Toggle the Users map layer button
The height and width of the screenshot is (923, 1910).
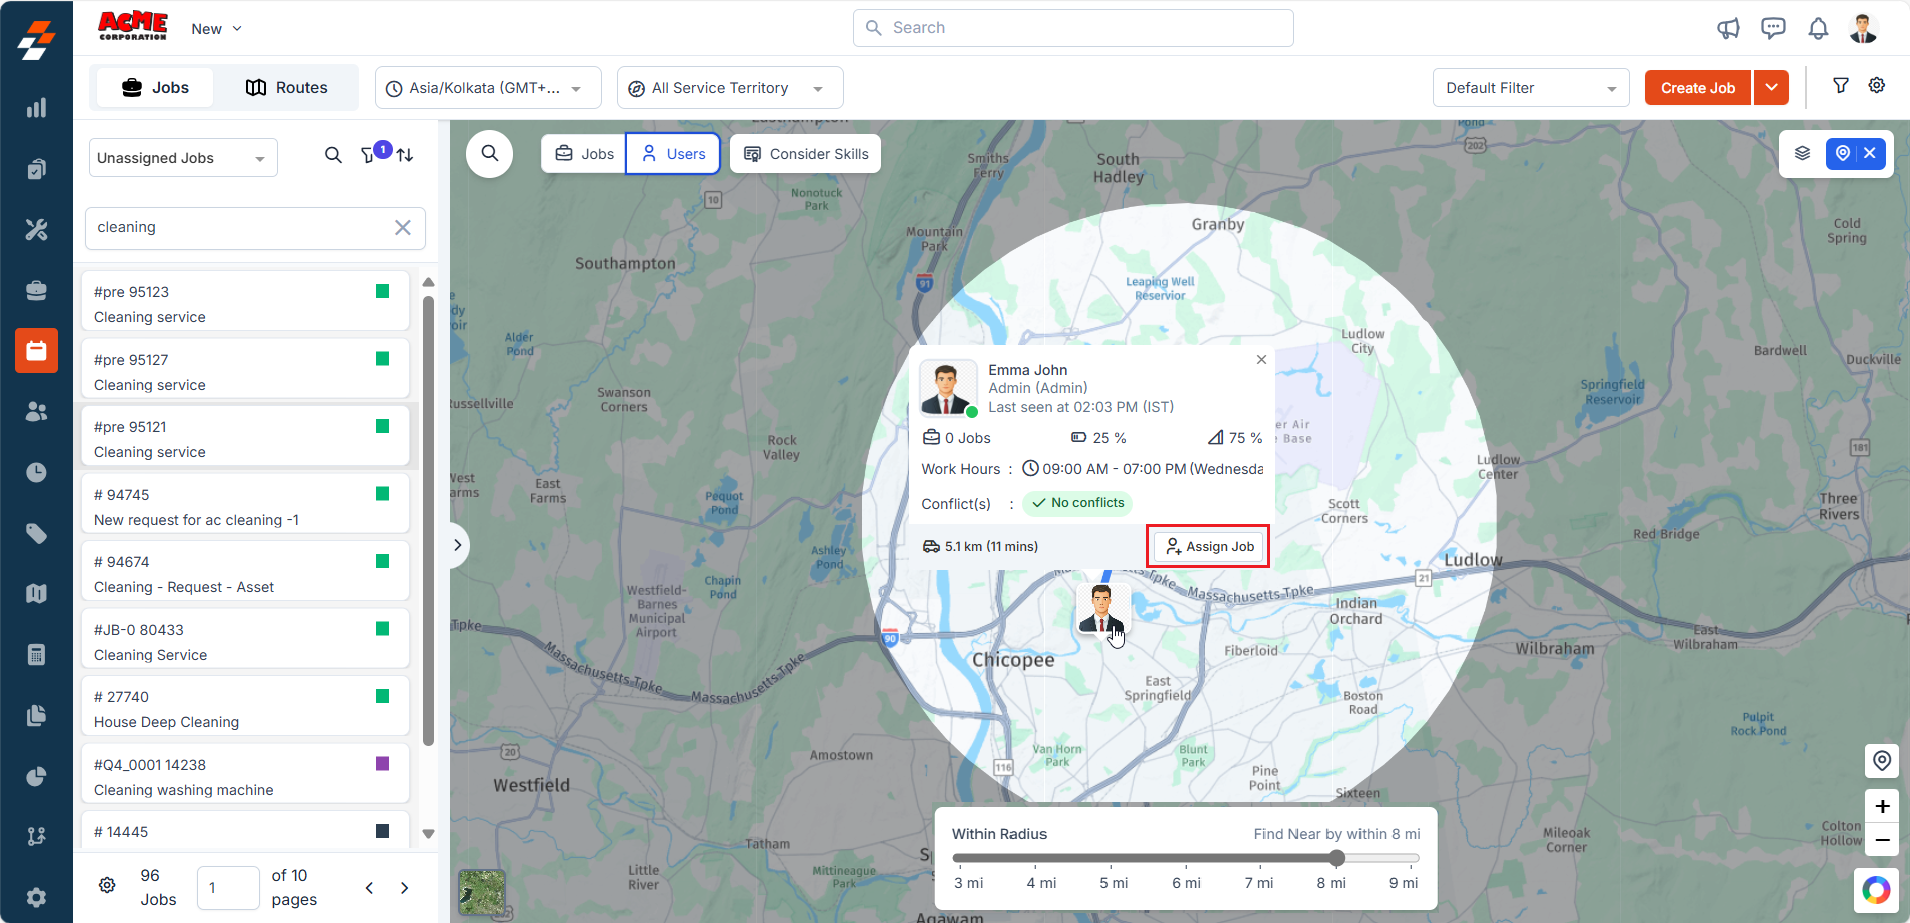673,154
